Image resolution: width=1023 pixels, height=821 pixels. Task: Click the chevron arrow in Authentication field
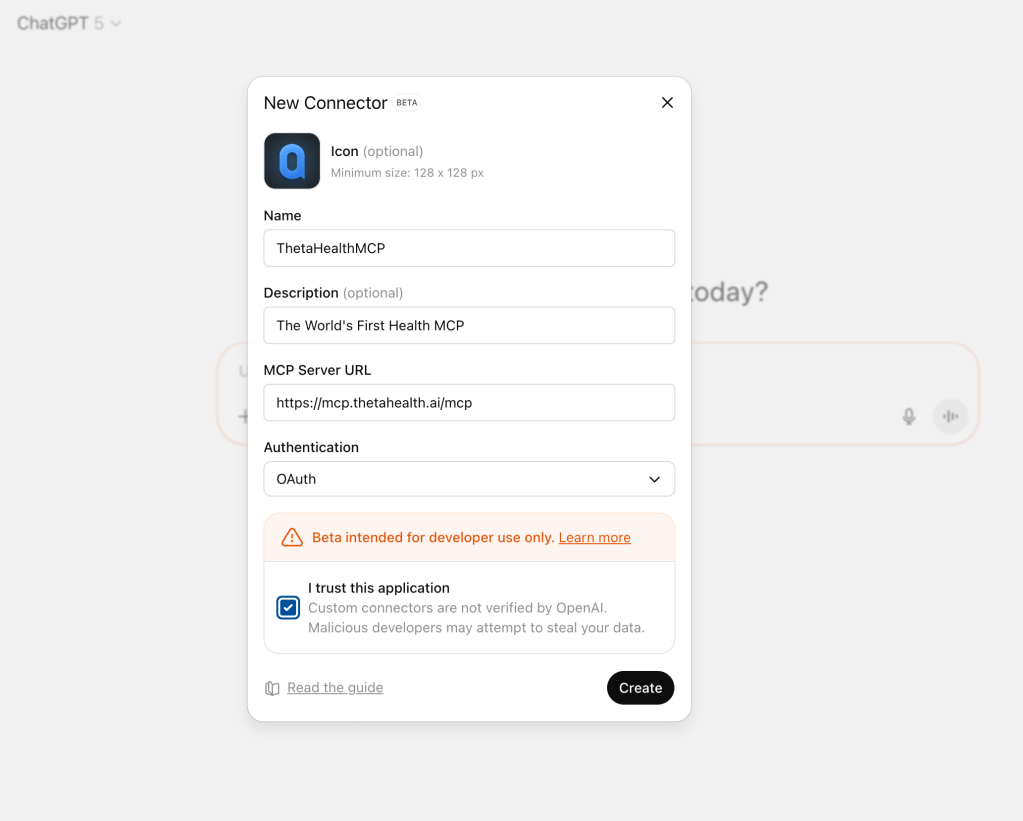tap(654, 480)
